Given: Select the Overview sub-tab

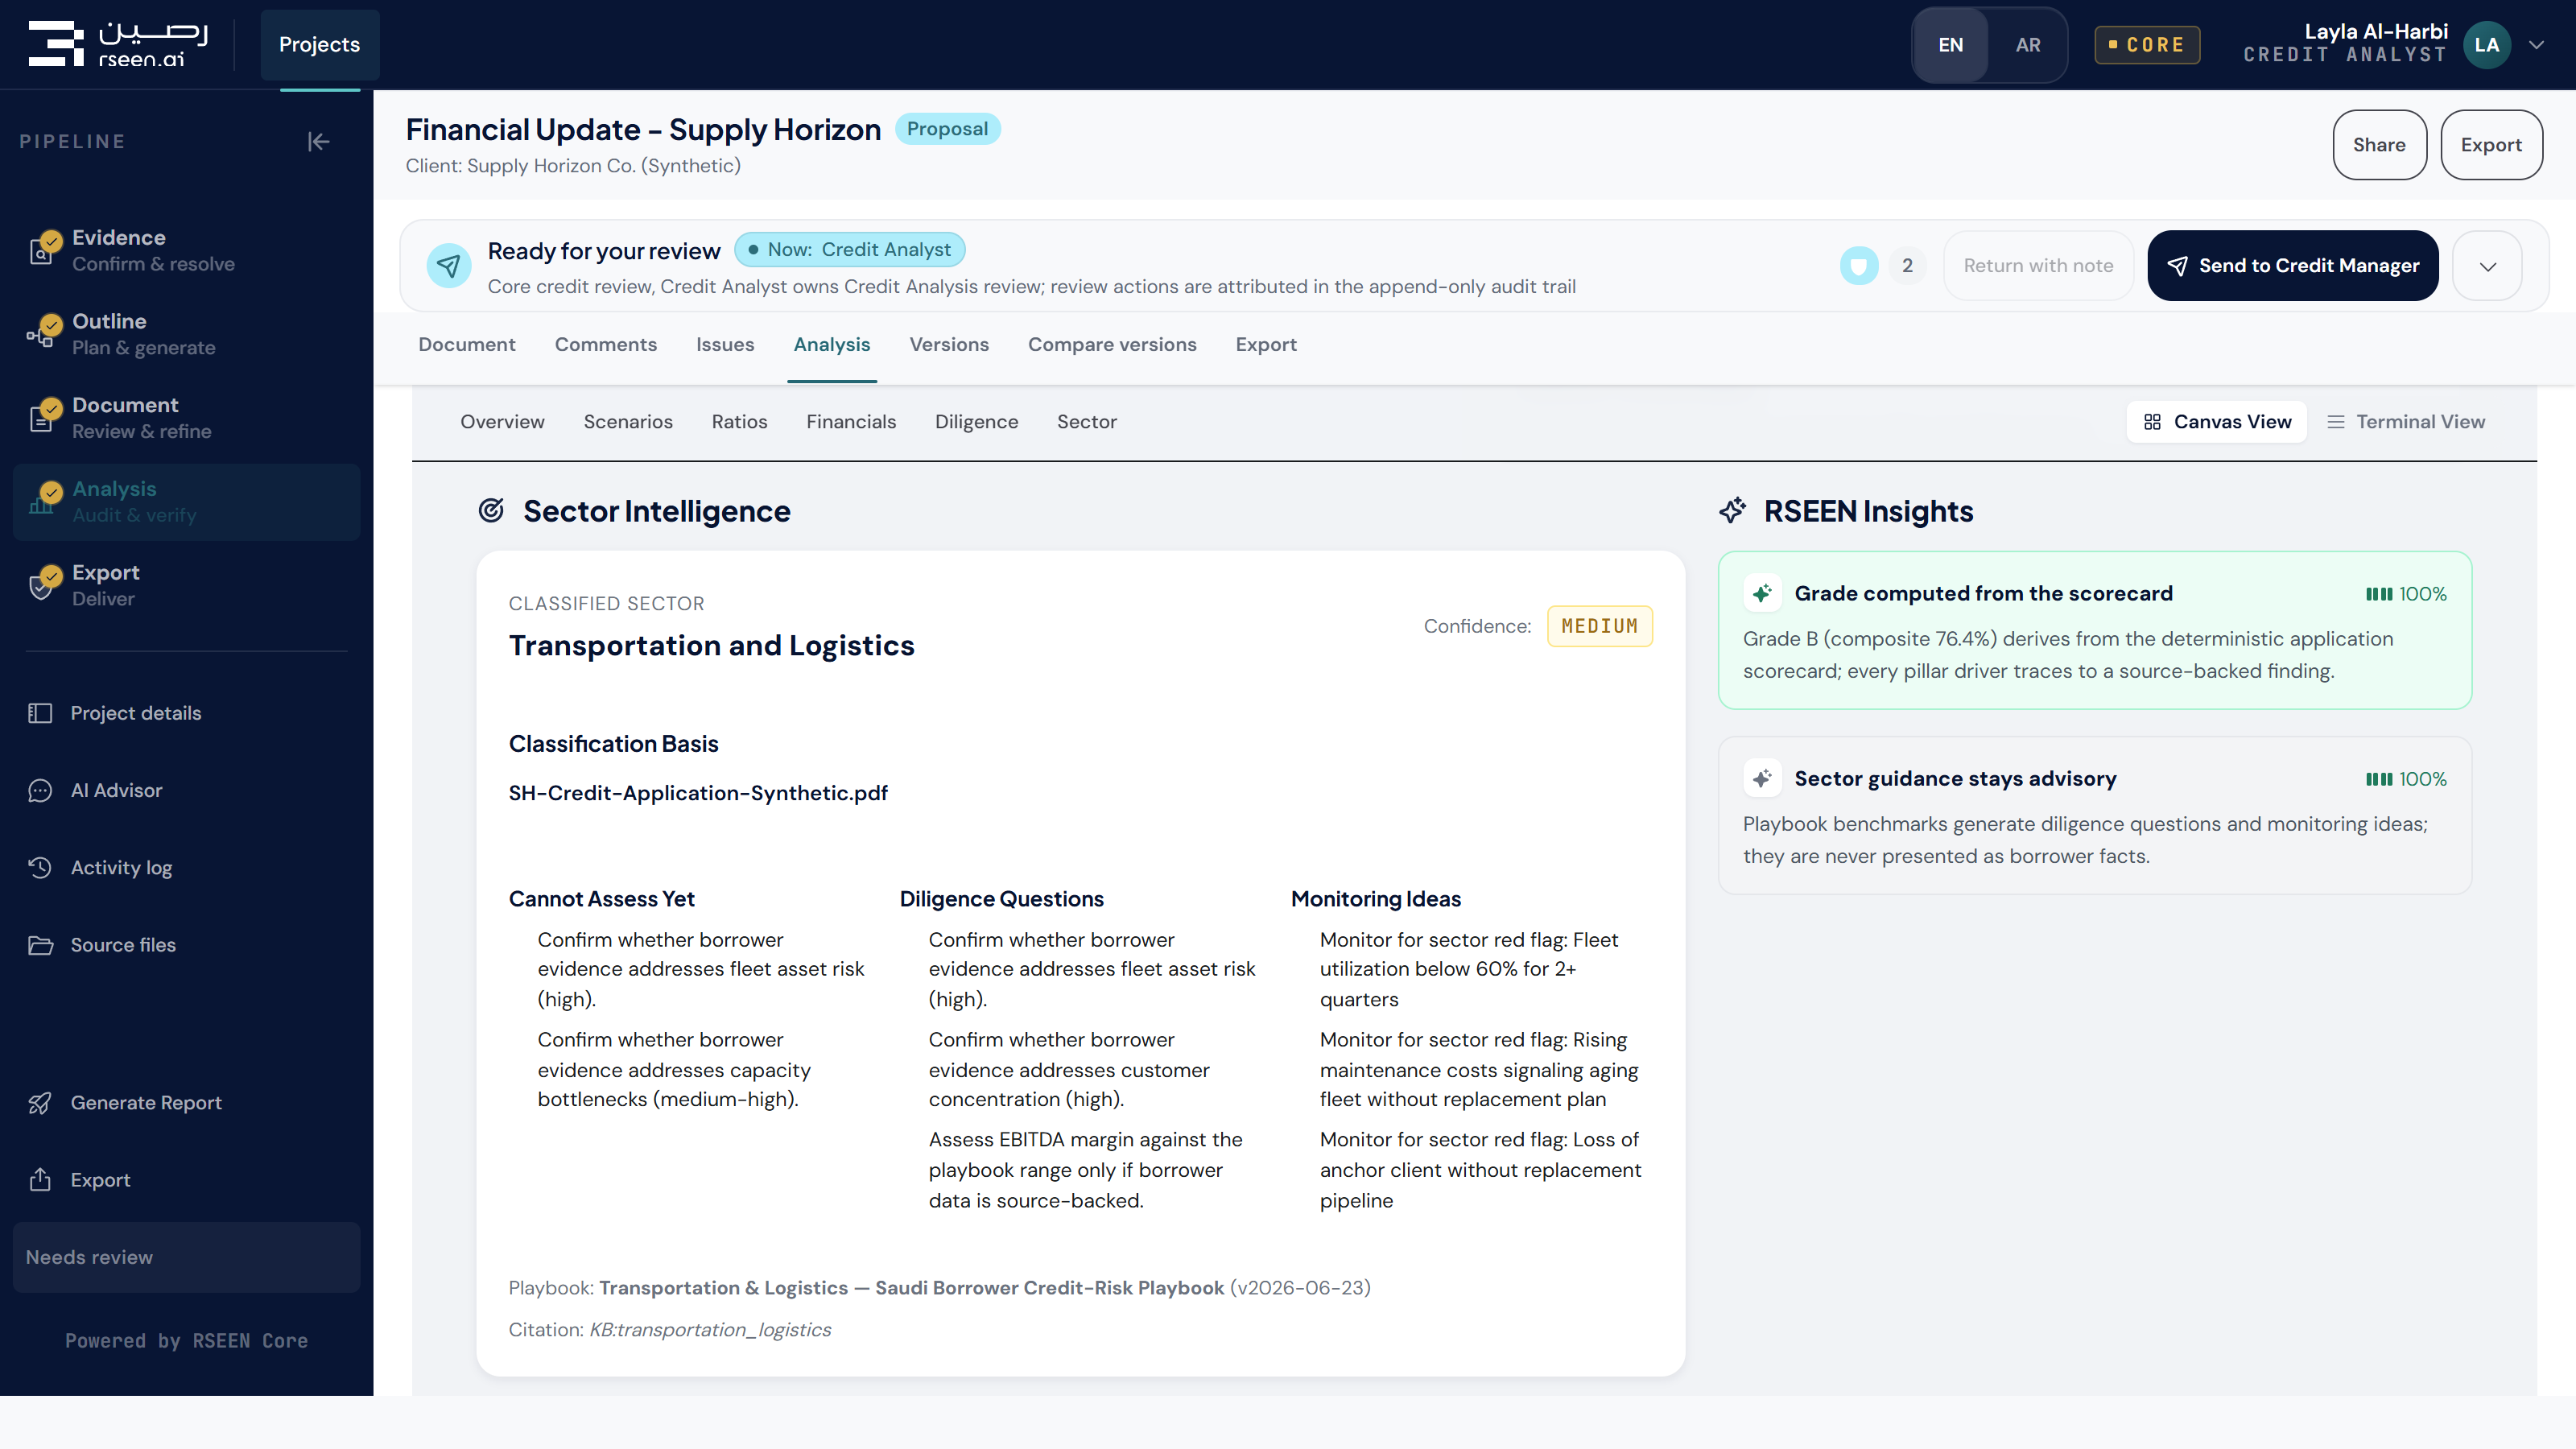Looking at the screenshot, I should pyautogui.click(x=502, y=422).
